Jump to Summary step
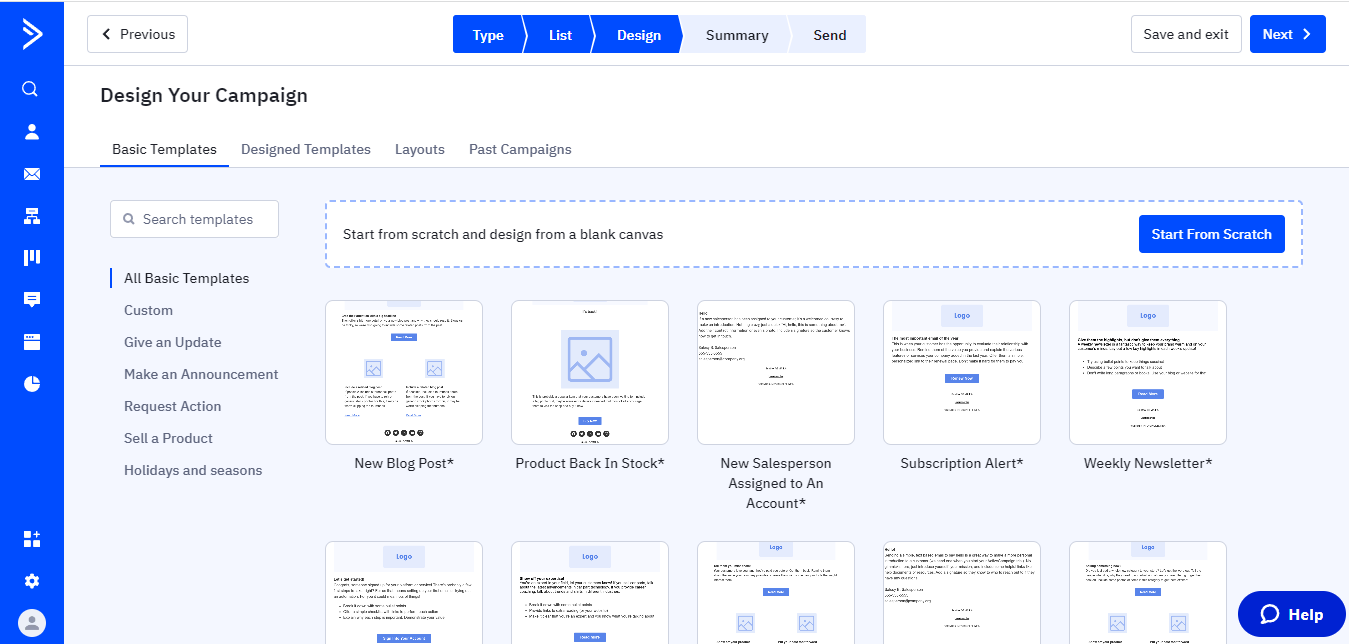 click(x=737, y=35)
